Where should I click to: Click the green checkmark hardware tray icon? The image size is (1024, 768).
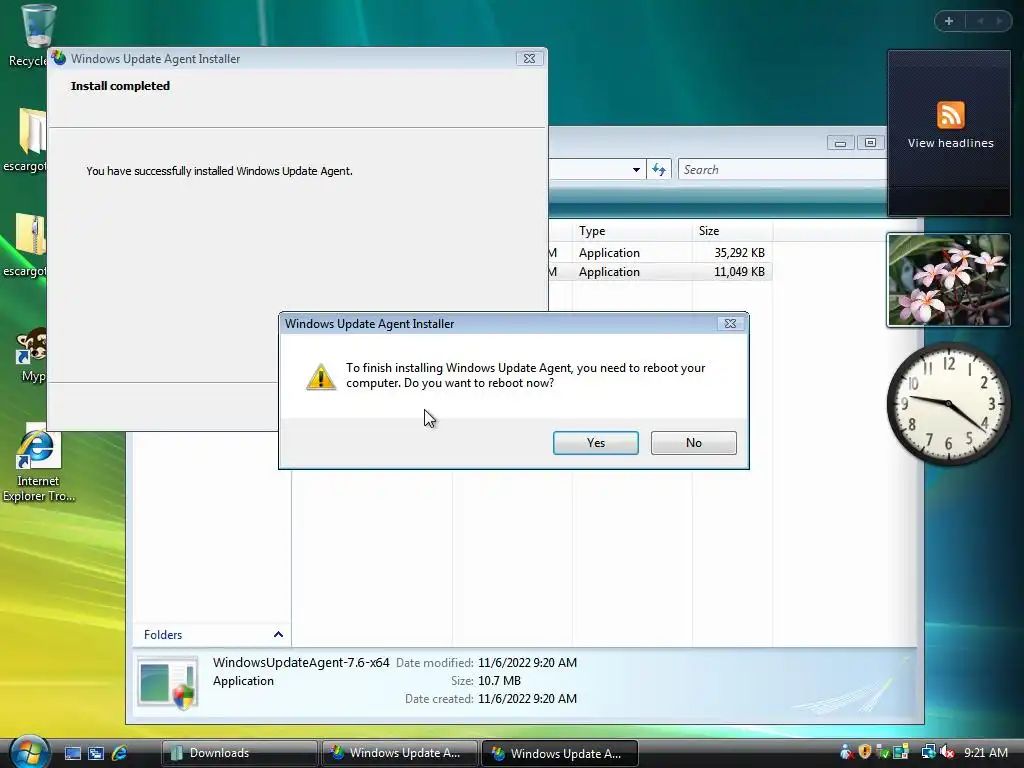(x=883, y=752)
